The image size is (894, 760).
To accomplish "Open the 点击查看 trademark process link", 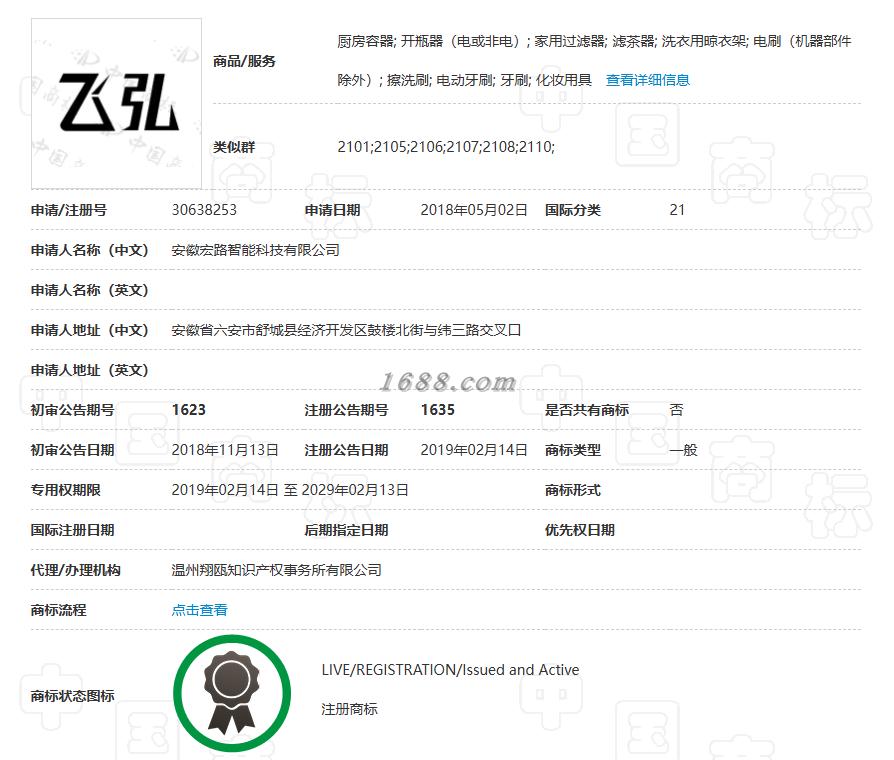I will (x=200, y=610).
